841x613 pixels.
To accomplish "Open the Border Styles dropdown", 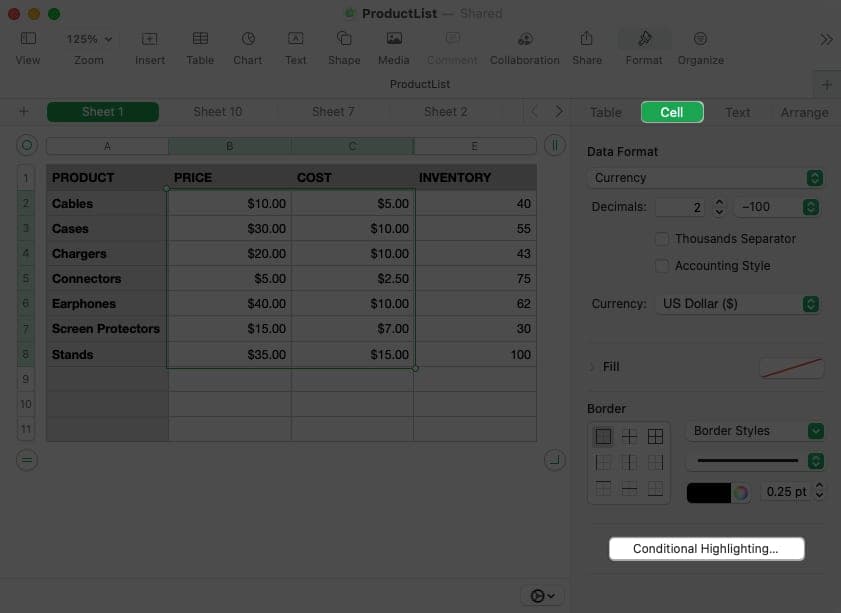I will click(x=755, y=431).
